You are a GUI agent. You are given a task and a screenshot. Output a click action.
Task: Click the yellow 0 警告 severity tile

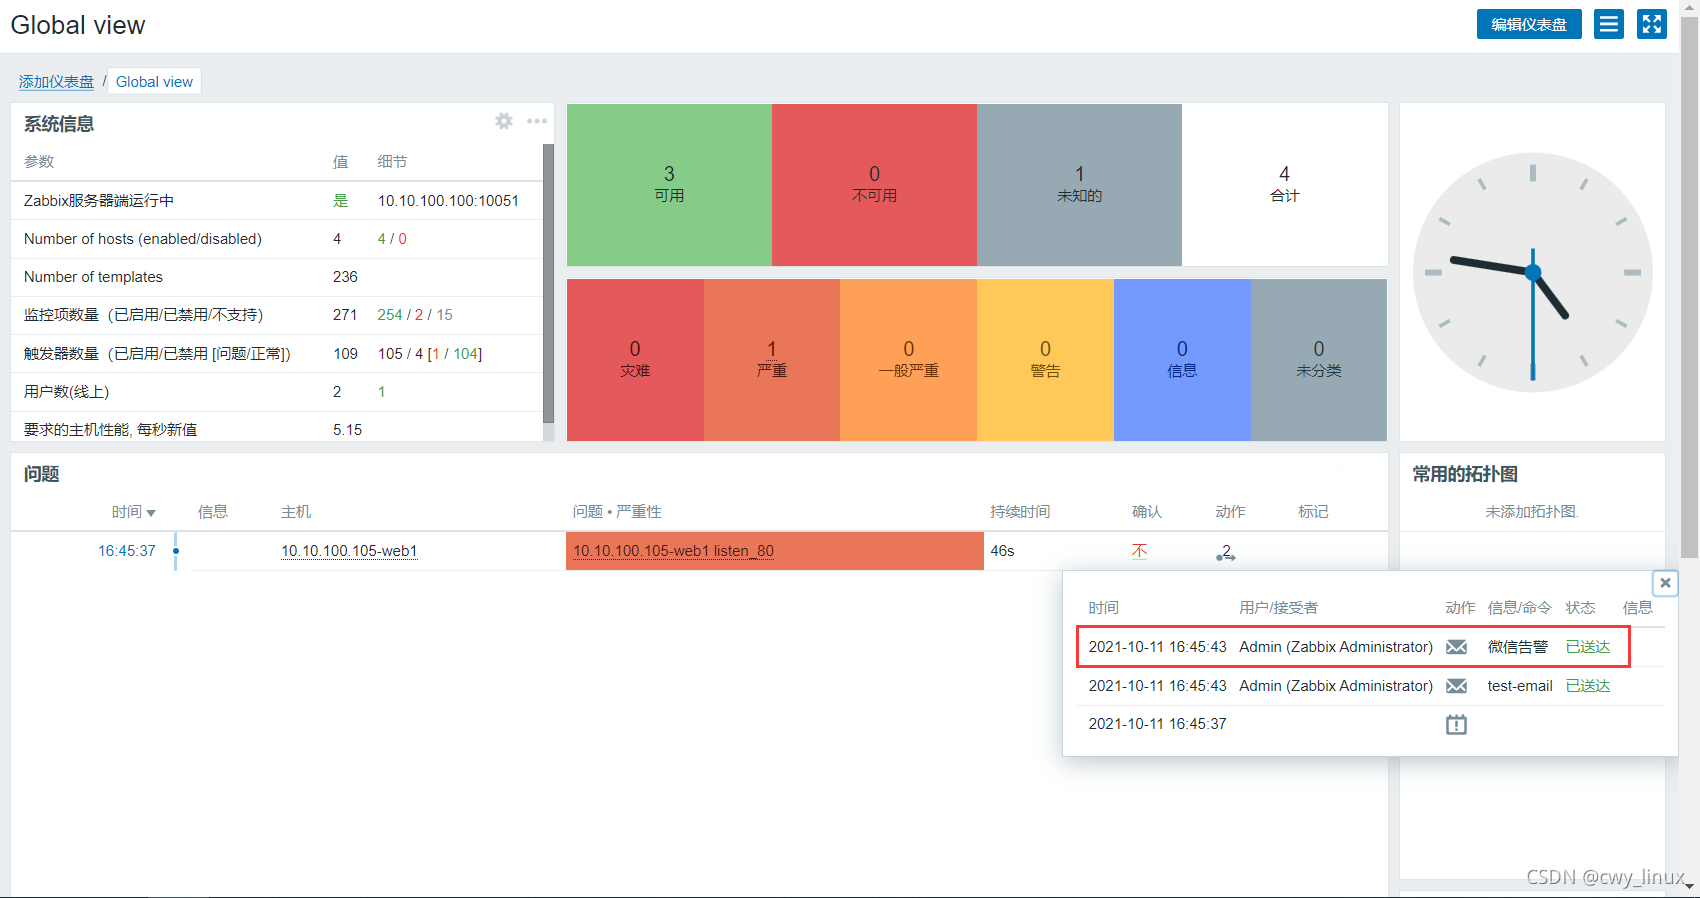coord(1045,360)
